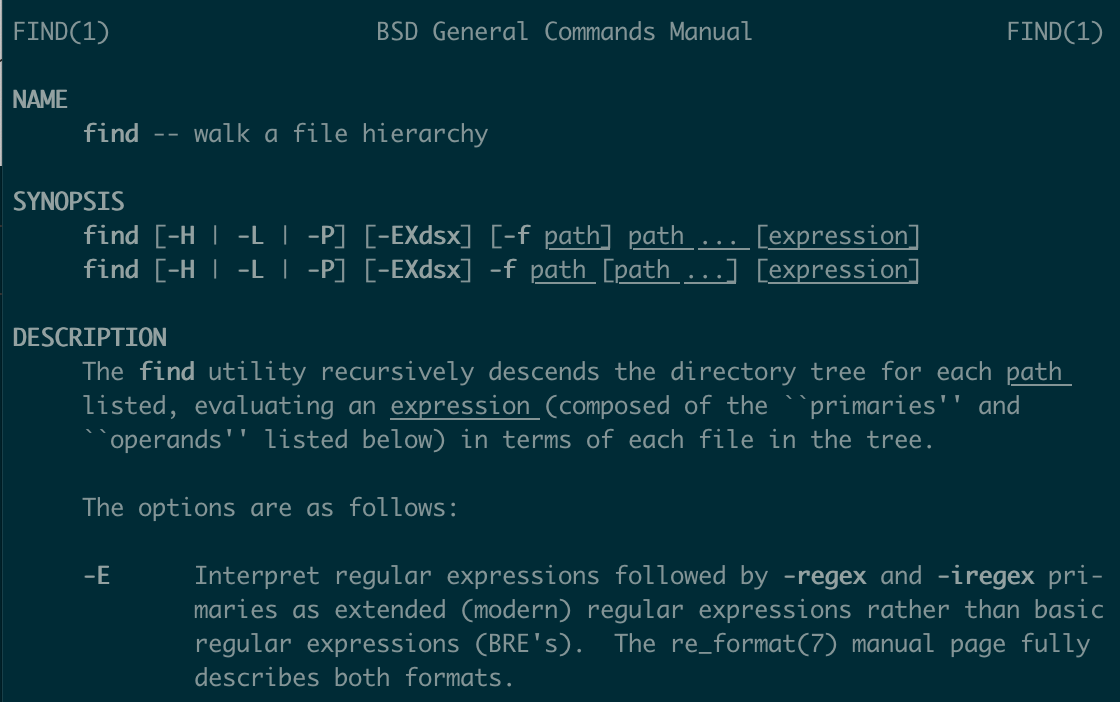The height and width of the screenshot is (702, 1120).
Task: Click the -E option label
Action: pyautogui.click(x=96, y=576)
